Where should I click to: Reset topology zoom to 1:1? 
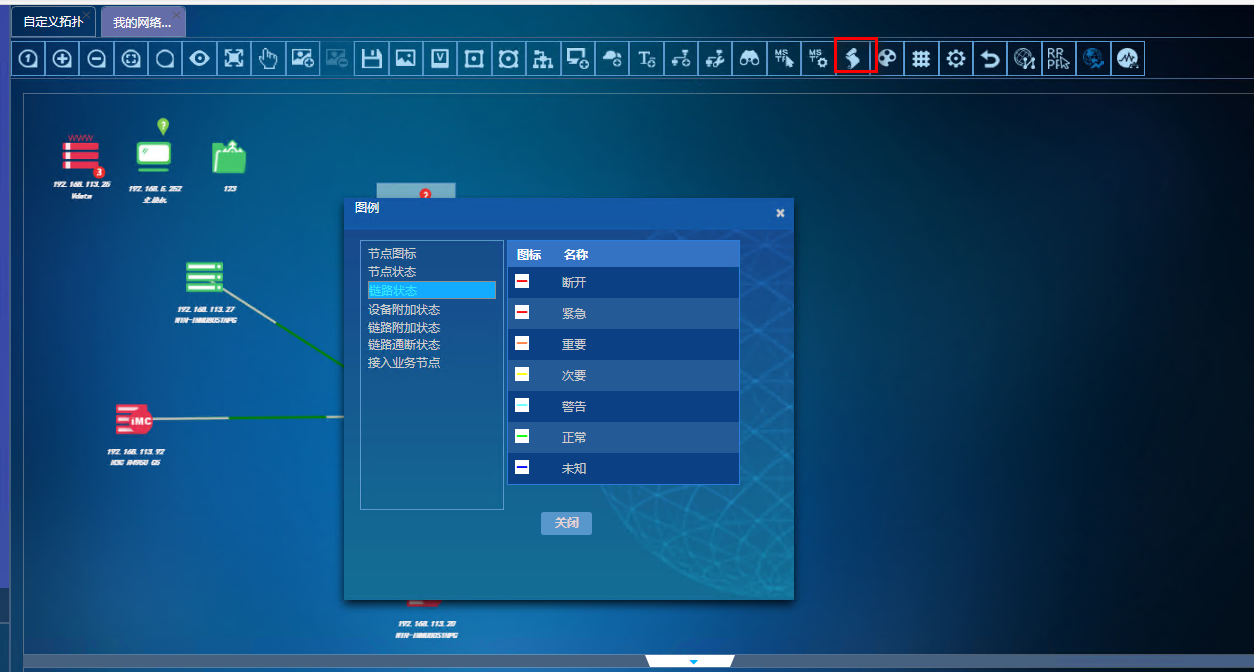(x=28, y=59)
